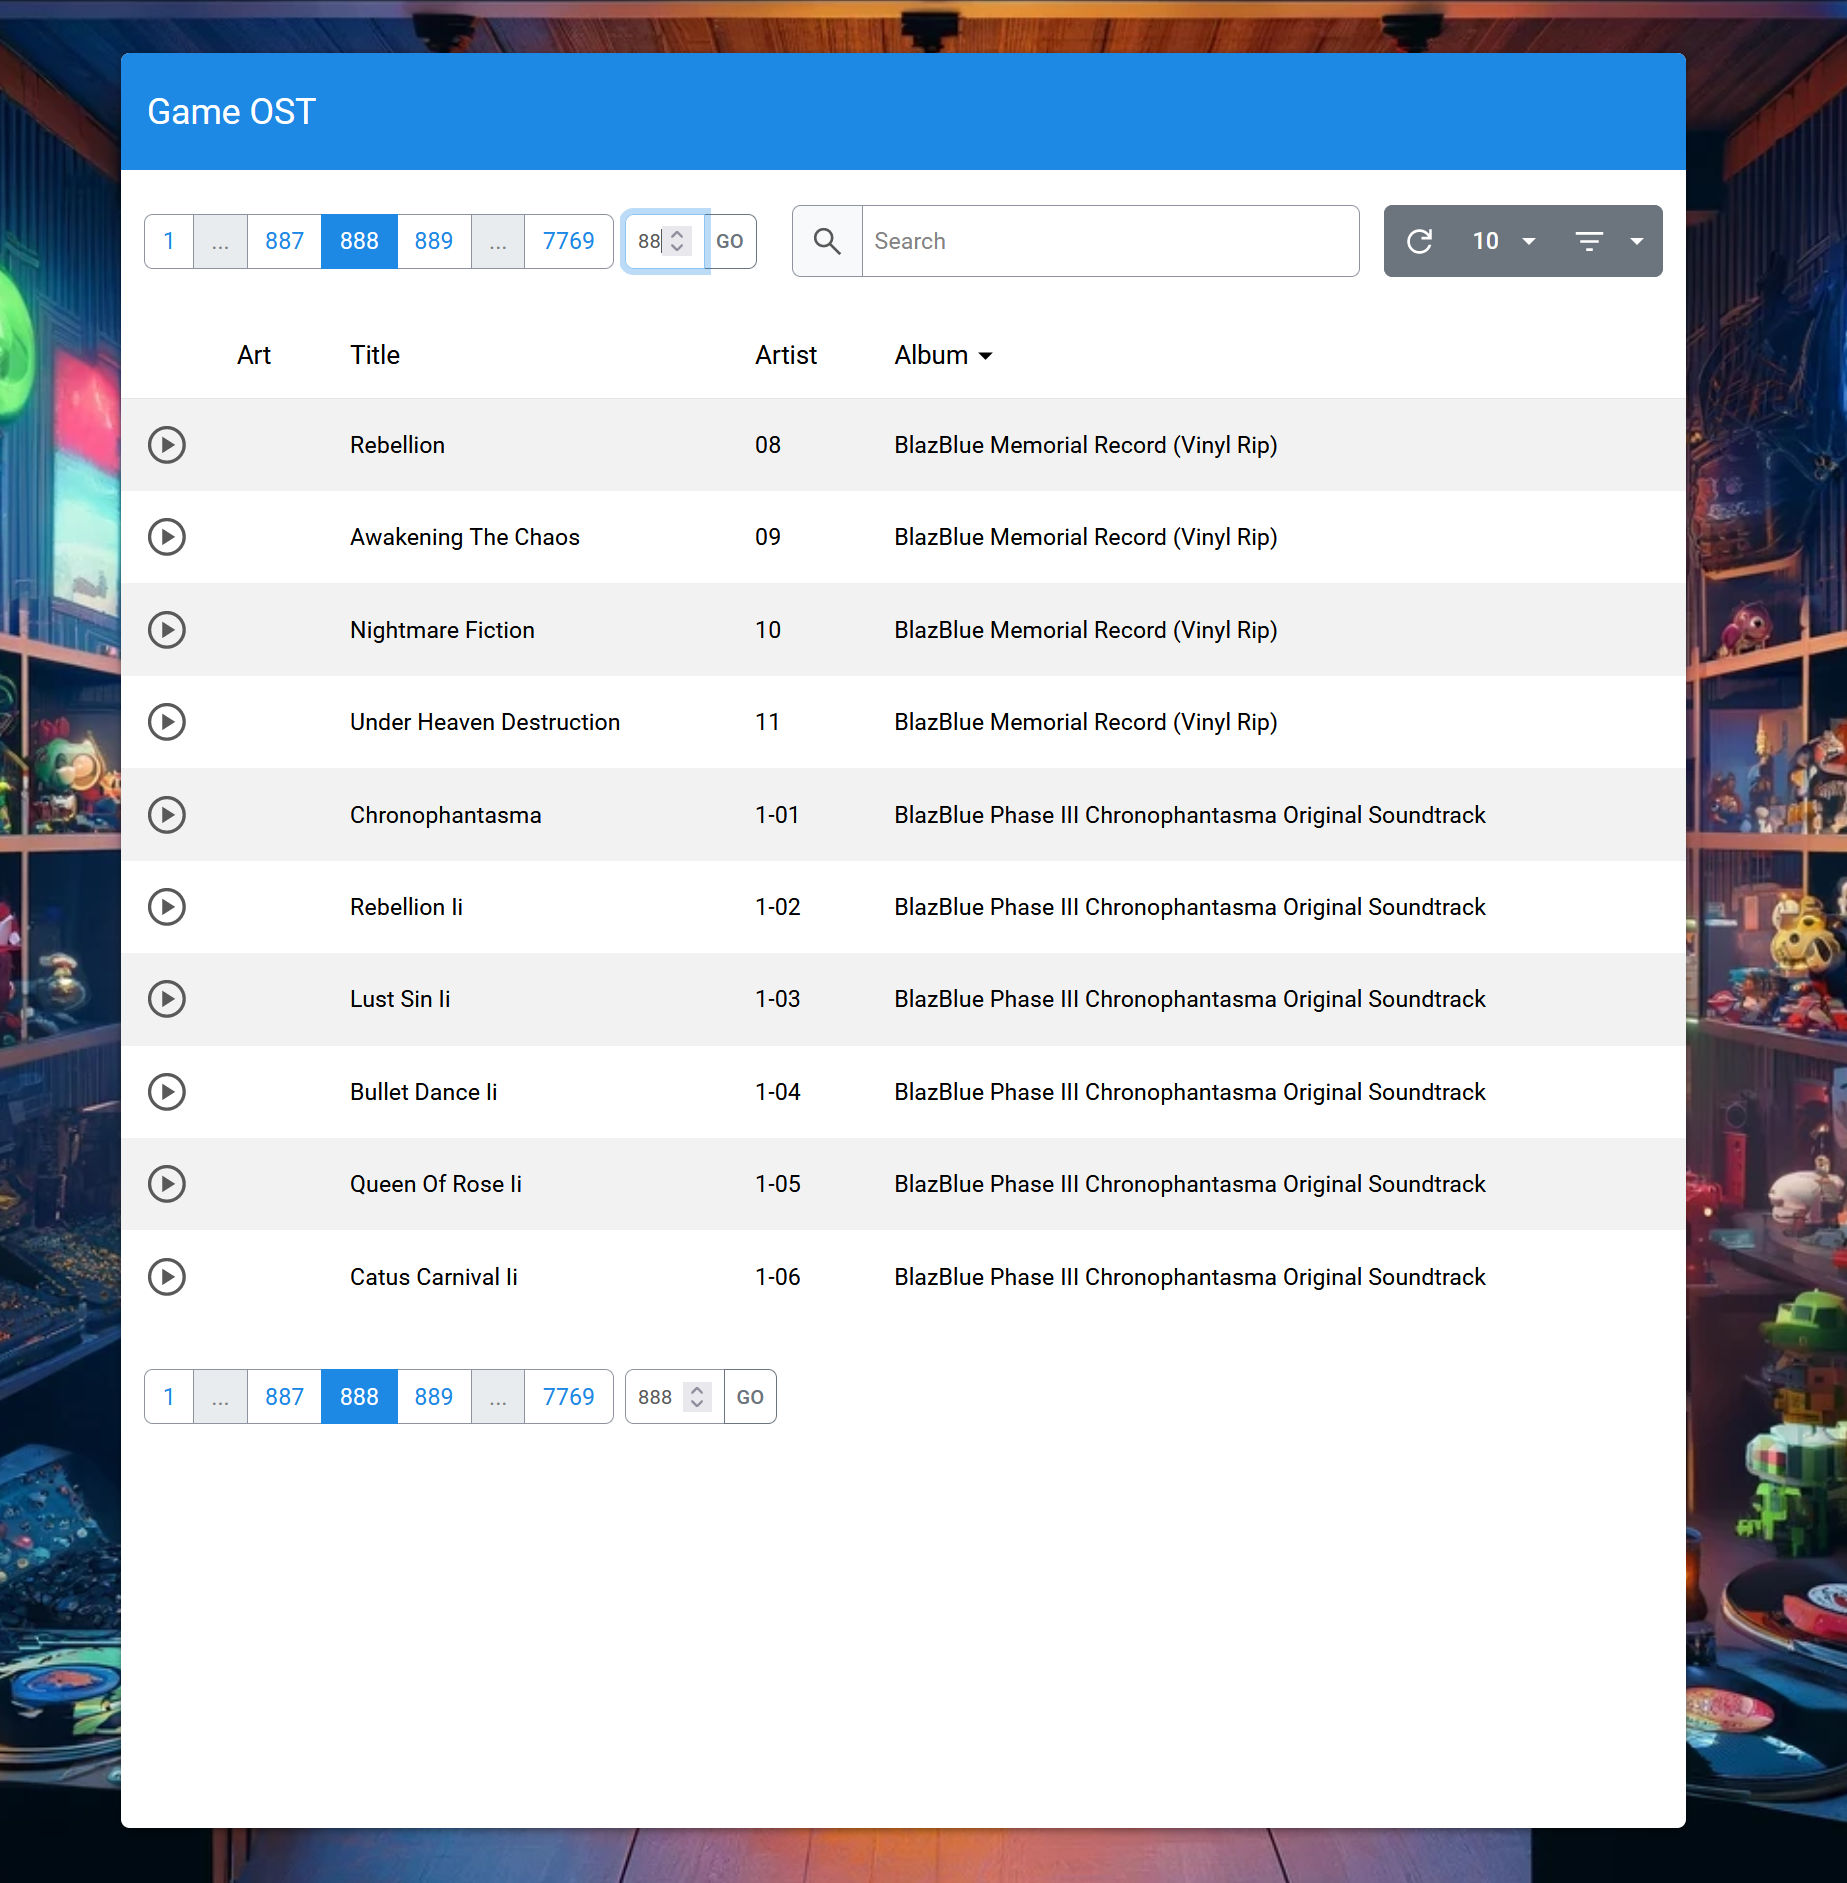Select the title text Nightmare Fiction
The width and height of the screenshot is (1847, 1883).
click(x=442, y=630)
